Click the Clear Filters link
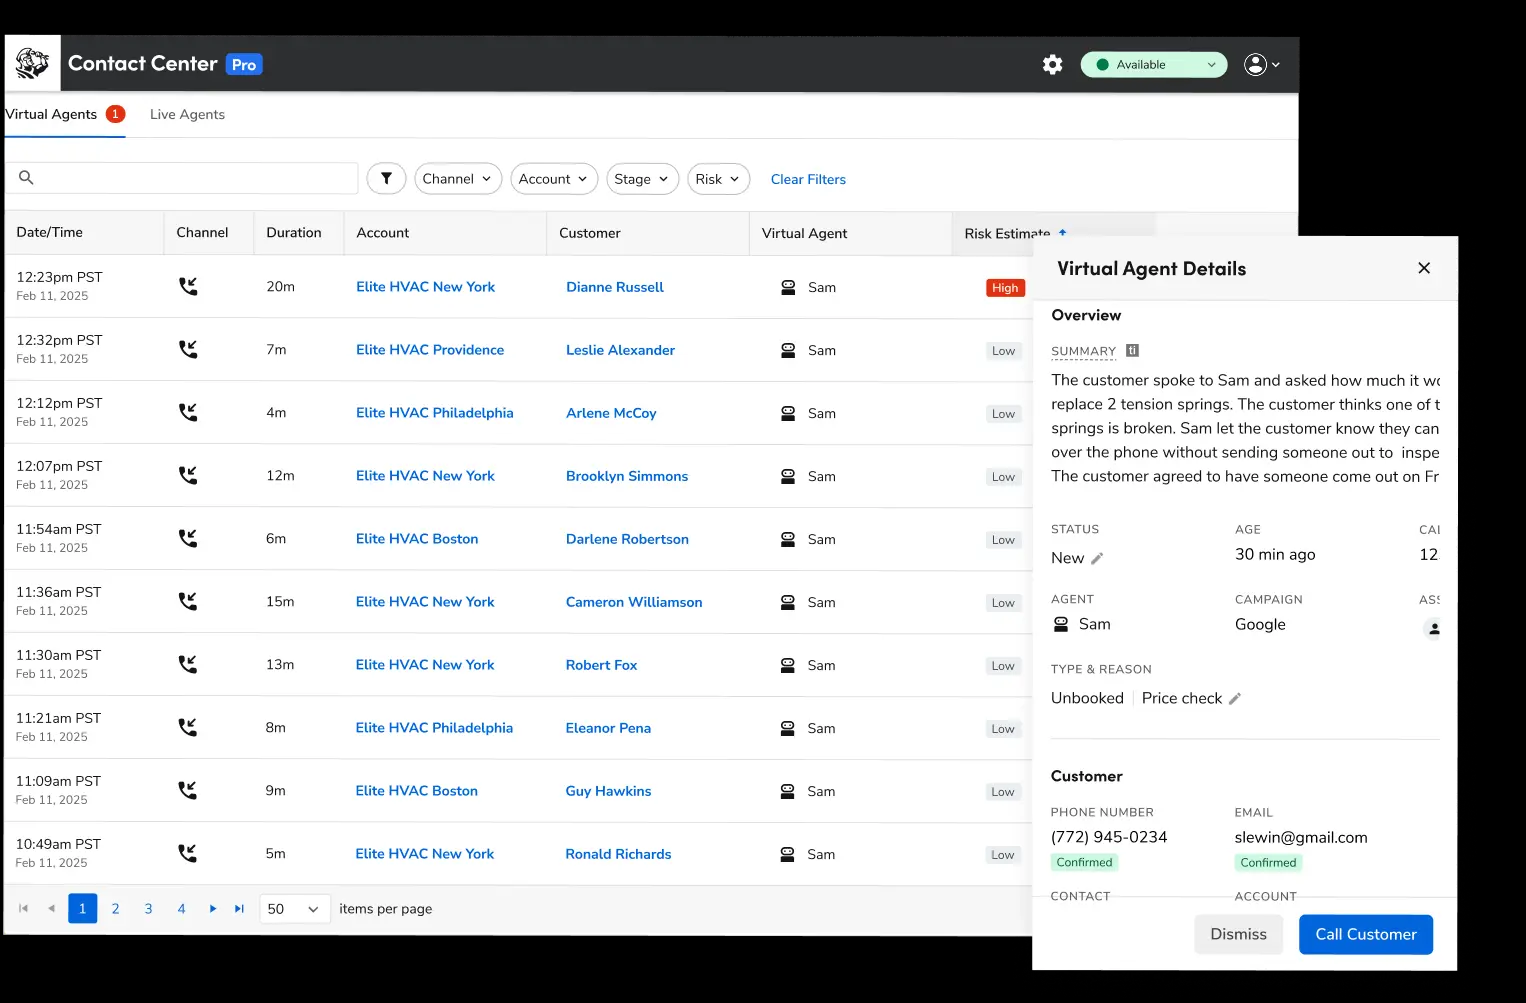This screenshot has height=1003, width=1526. pos(808,179)
